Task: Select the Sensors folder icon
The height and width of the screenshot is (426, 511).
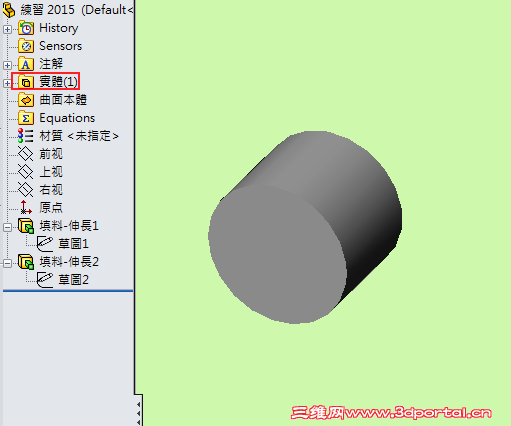Action: (x=26, y=46)
